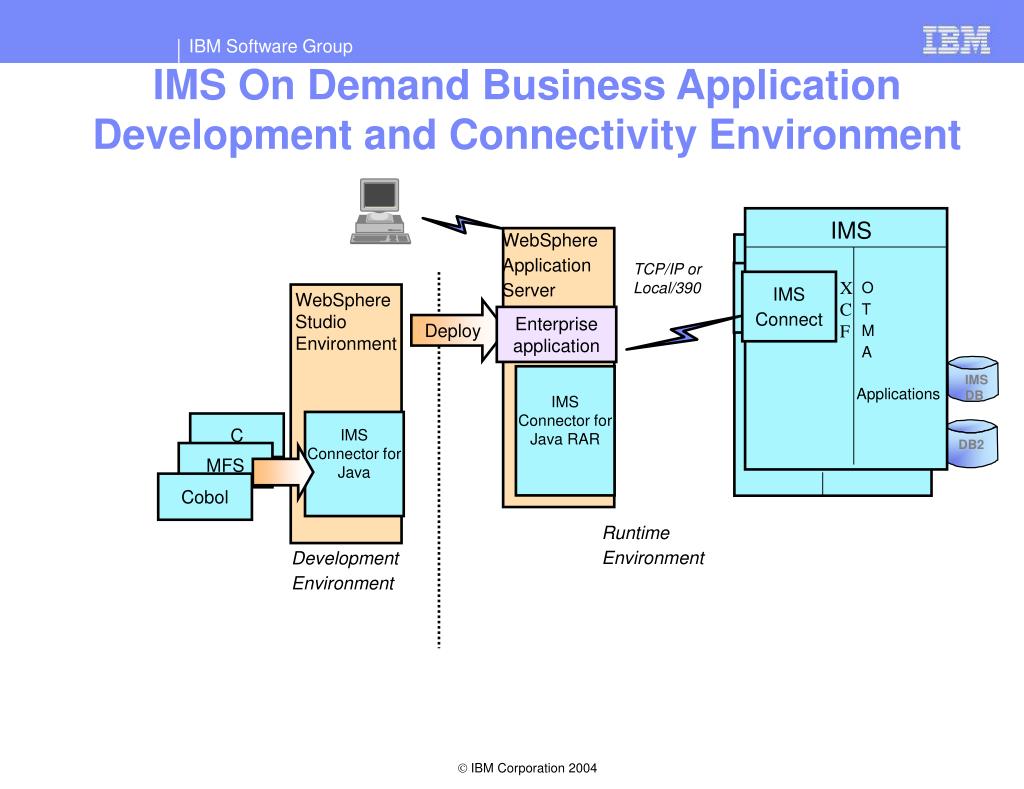Viewport: 1024px width, 789px height.
Task: Select the Enterprise application box
Action: [556, 334]
